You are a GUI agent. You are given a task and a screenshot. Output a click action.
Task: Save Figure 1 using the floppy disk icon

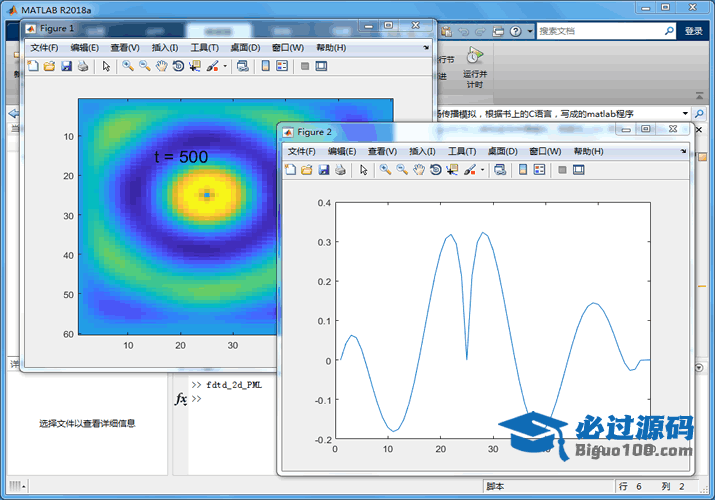(66, 66)
